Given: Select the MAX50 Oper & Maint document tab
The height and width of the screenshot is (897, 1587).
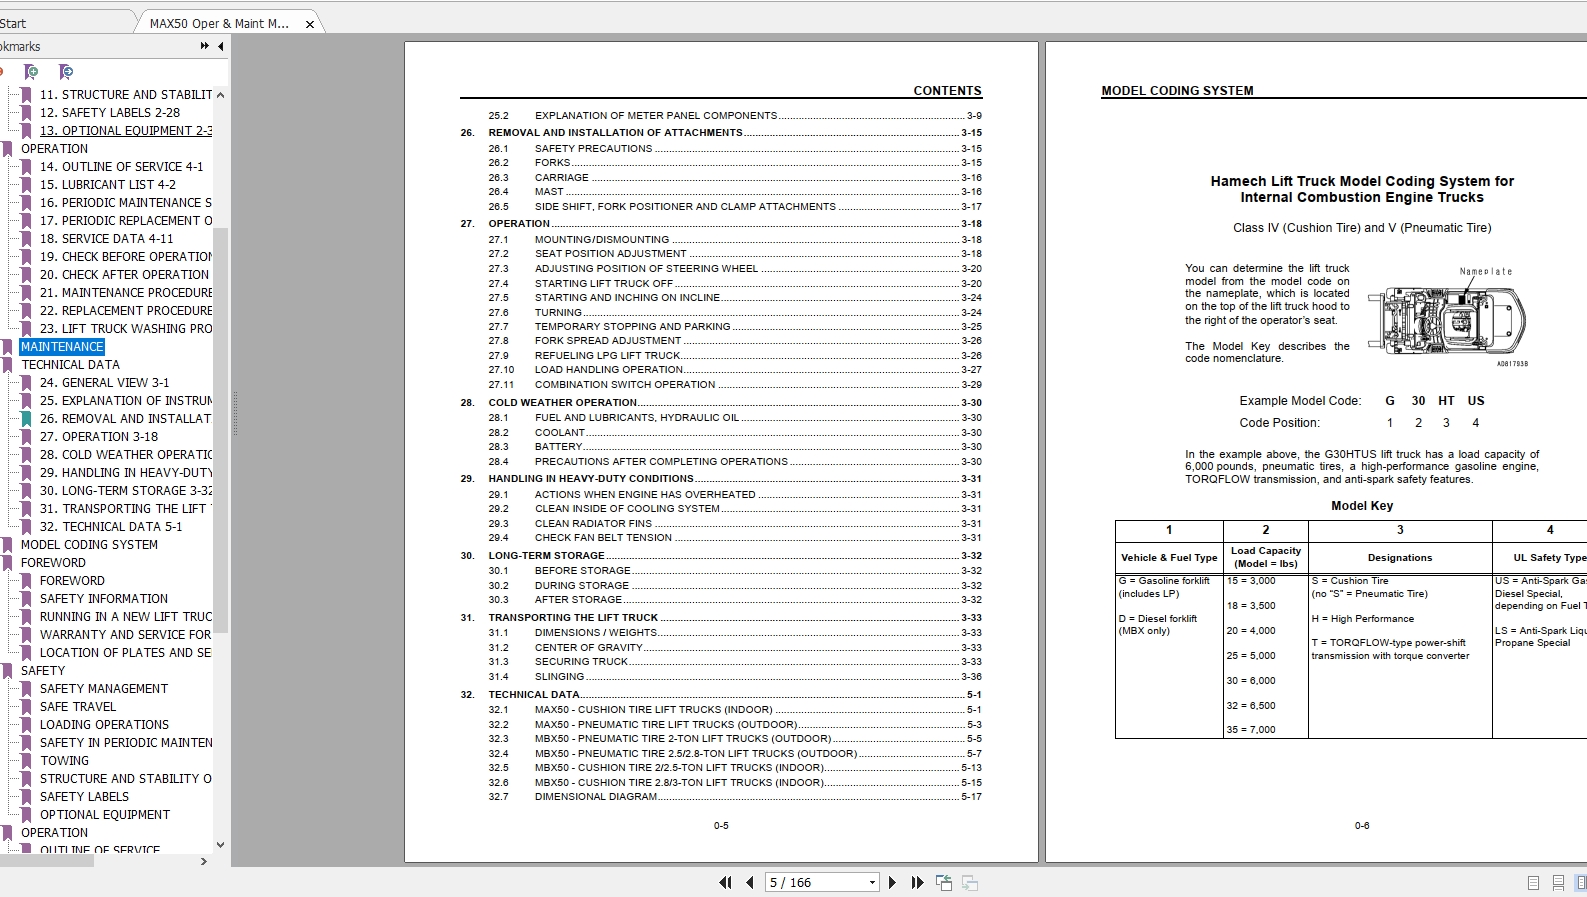Looking at the screenshot, I should 219,23.
